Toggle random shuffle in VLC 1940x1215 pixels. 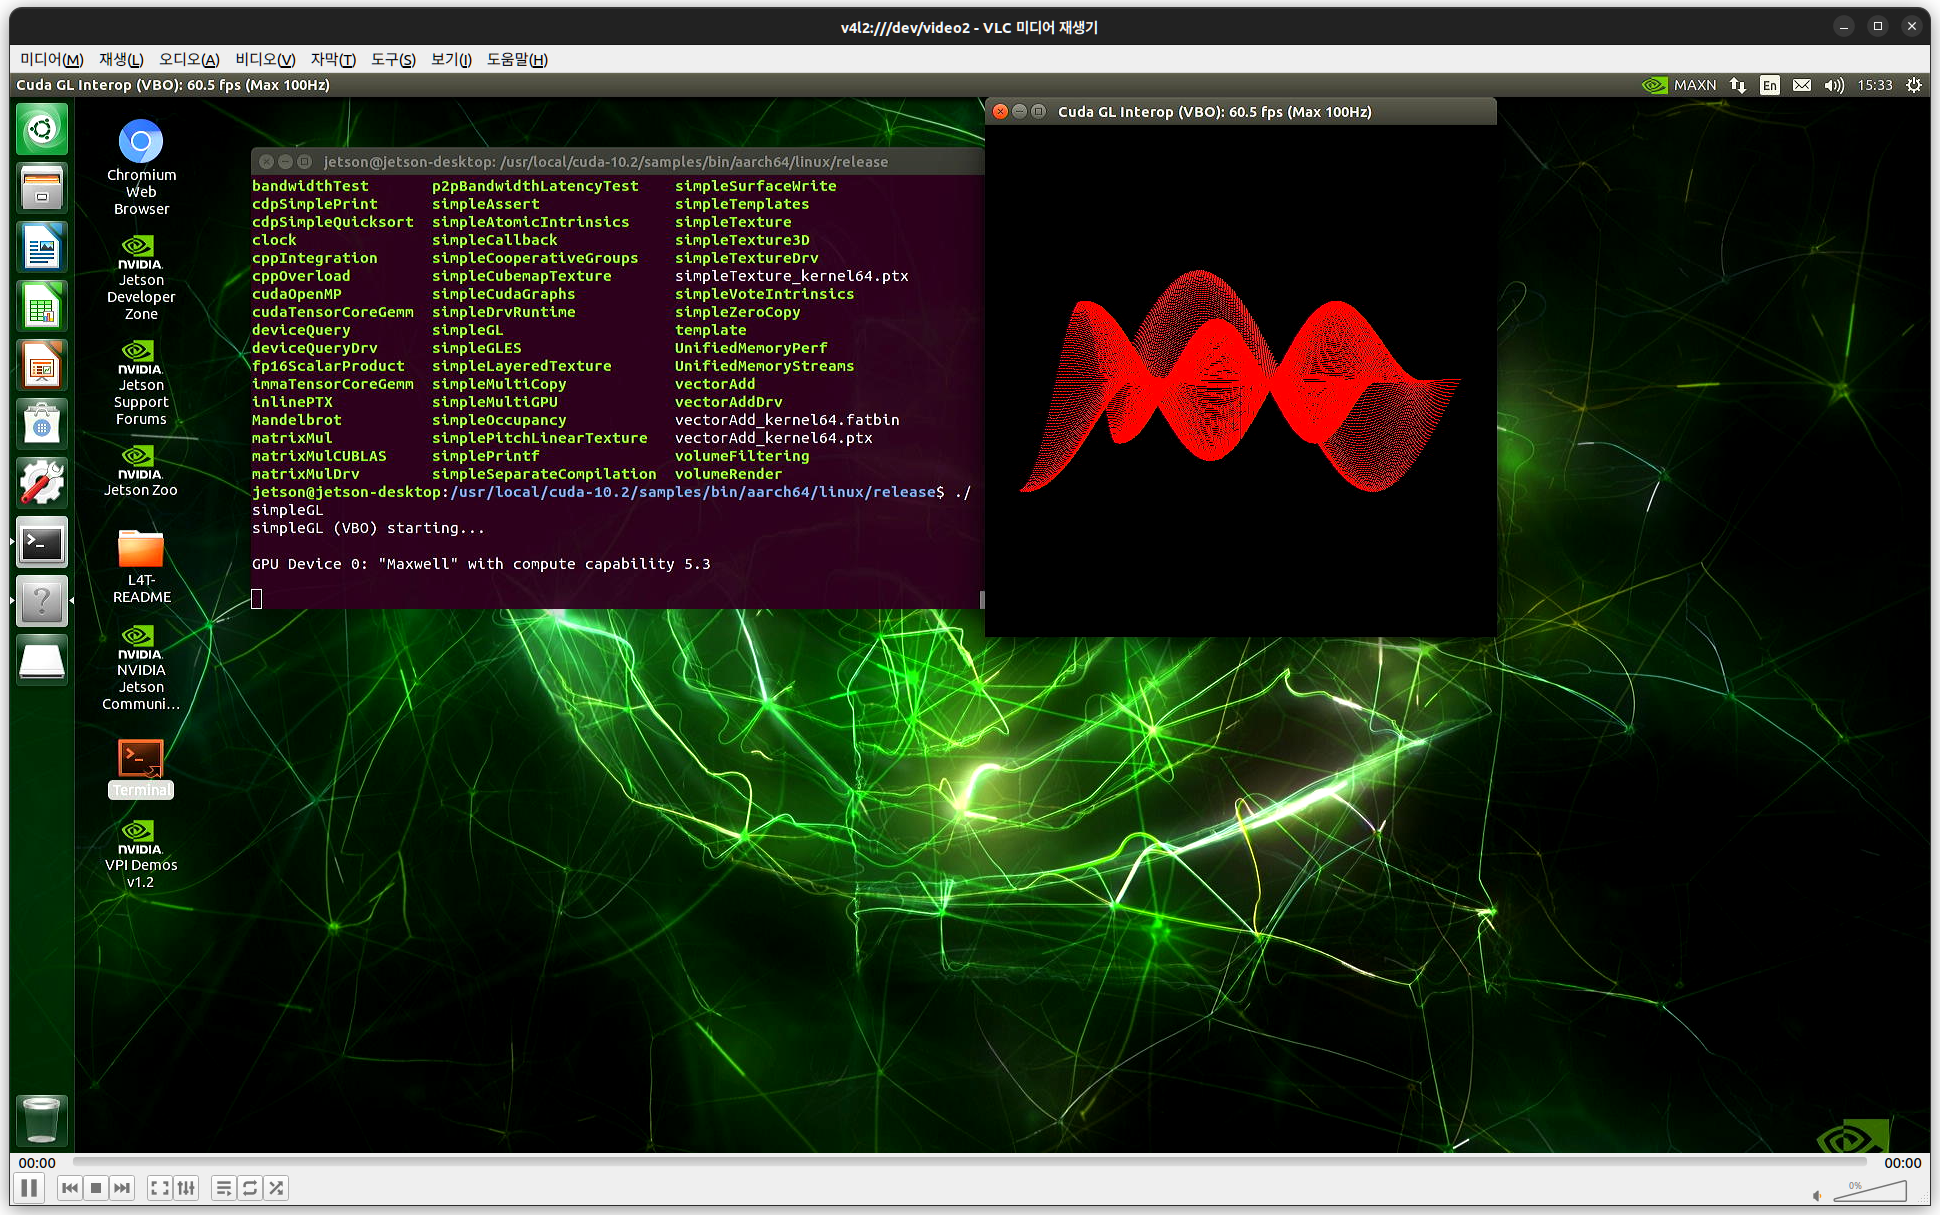(x=276, y=1188)
